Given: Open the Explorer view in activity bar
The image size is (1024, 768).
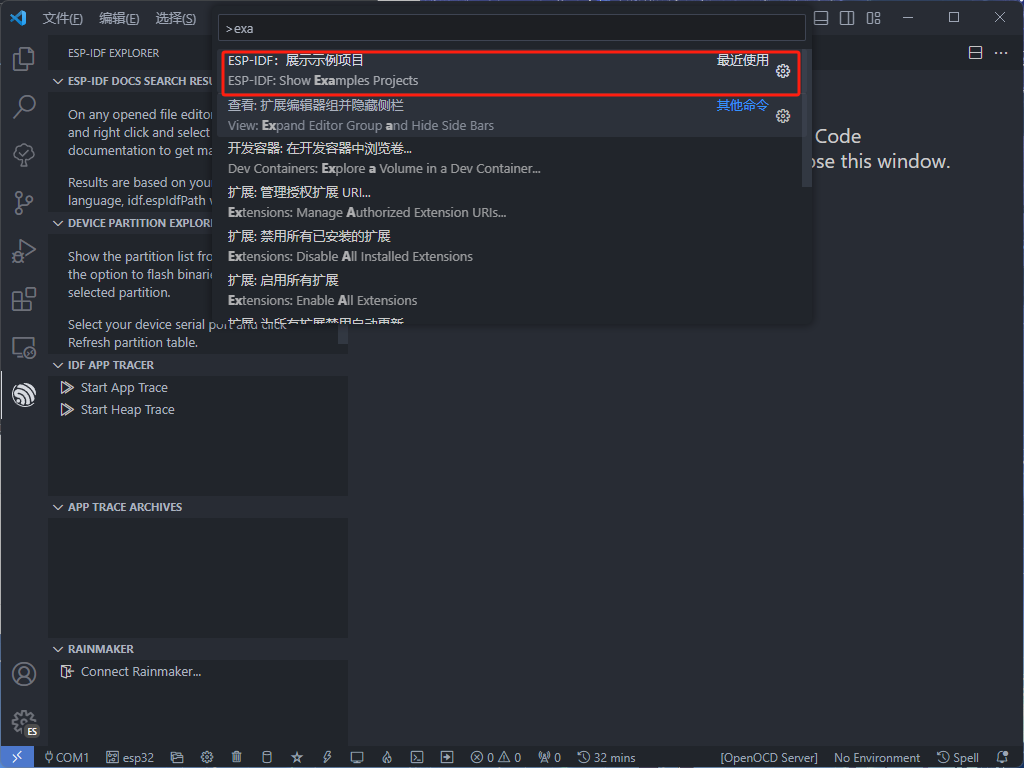Looking at the screenshot, I should (x=24, y=59).
